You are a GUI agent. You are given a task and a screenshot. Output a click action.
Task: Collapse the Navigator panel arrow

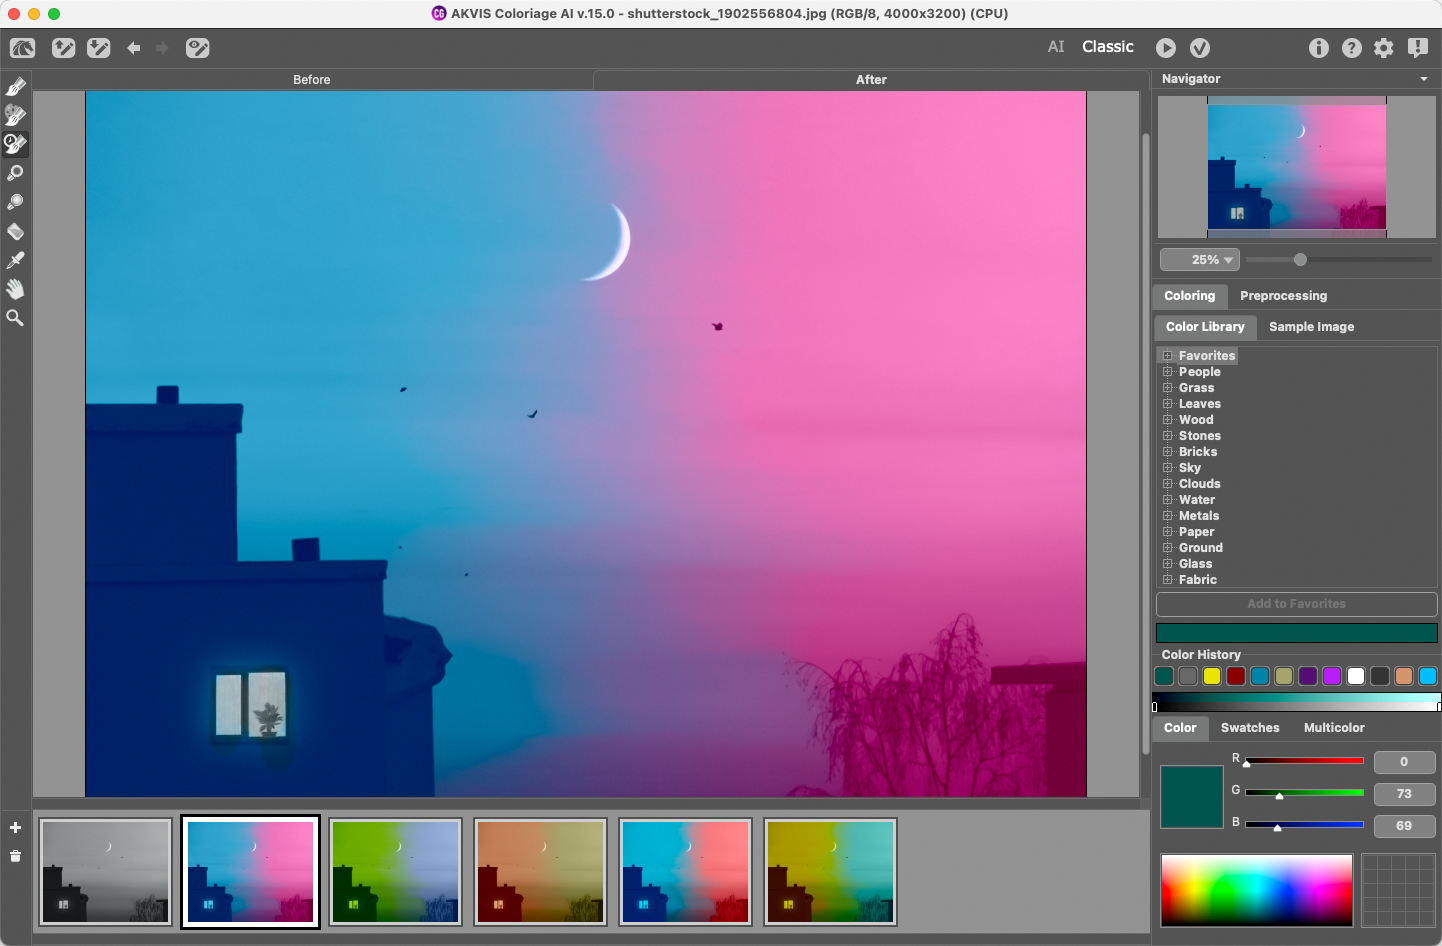tap(1424, 79)
